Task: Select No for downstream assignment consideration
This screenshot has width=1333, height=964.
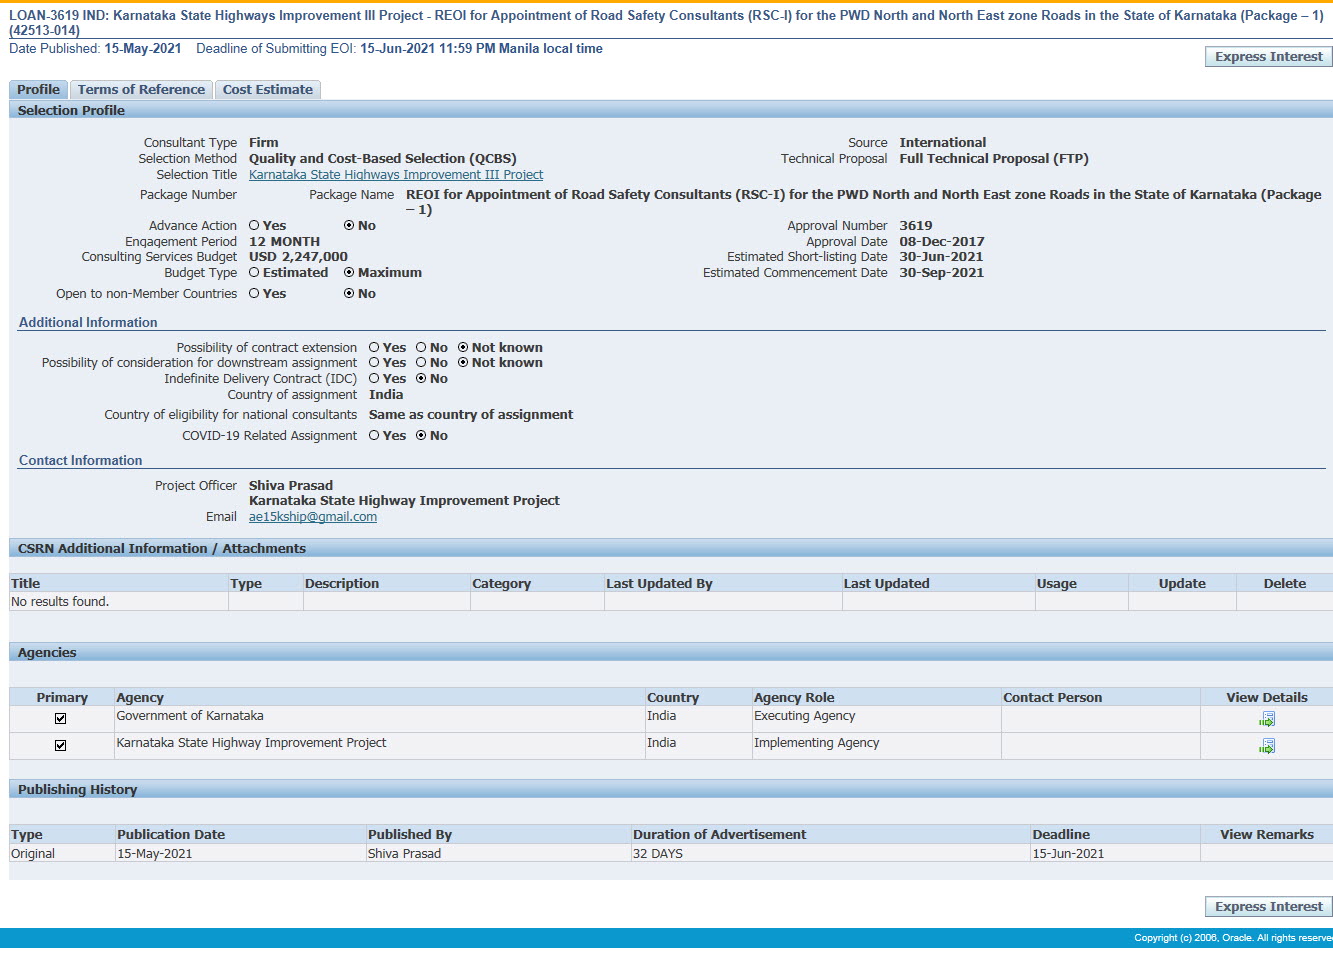Action: [x=421, y=363]
